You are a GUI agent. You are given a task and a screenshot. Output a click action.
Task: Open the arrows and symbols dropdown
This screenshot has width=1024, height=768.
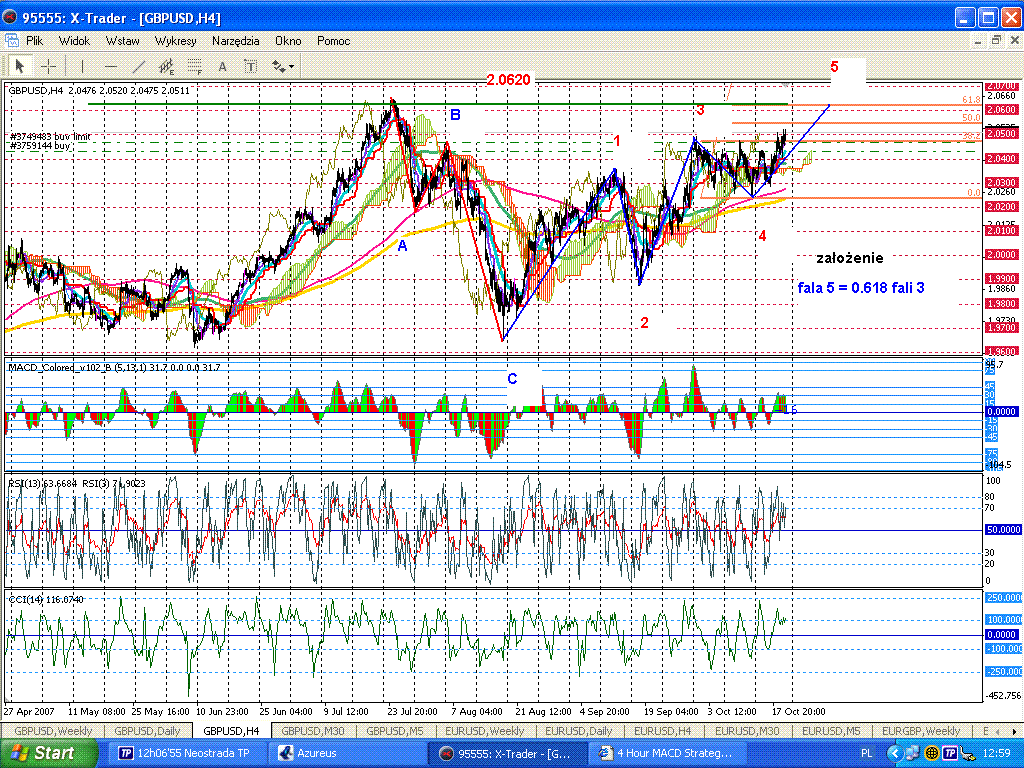283,66
